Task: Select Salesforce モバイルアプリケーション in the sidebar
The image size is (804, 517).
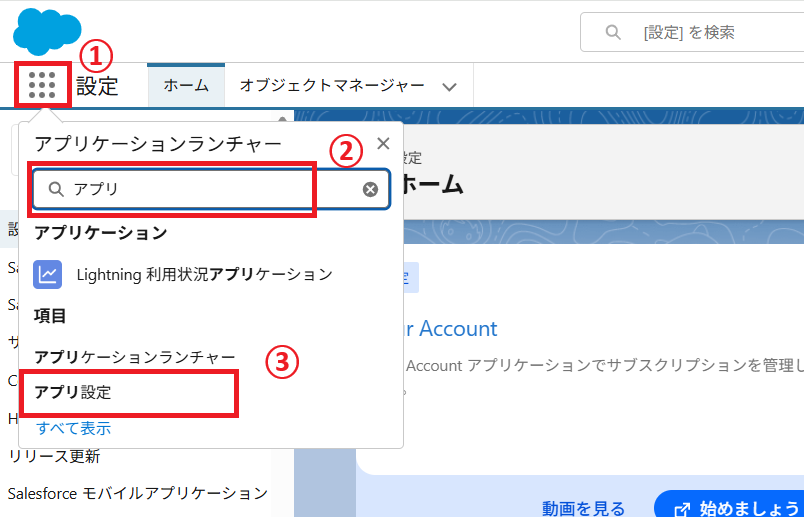Action: coord(137,493)
